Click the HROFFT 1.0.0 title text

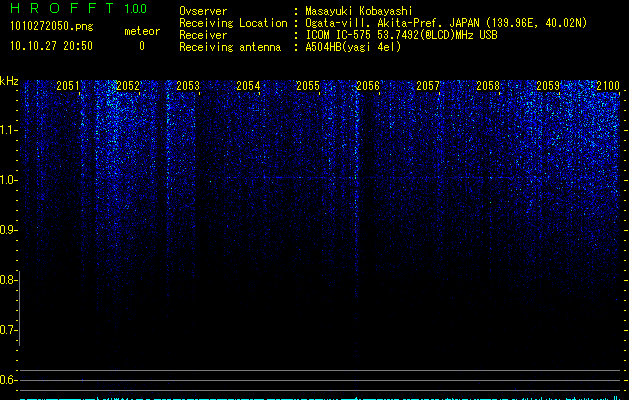tap(78, 8)
